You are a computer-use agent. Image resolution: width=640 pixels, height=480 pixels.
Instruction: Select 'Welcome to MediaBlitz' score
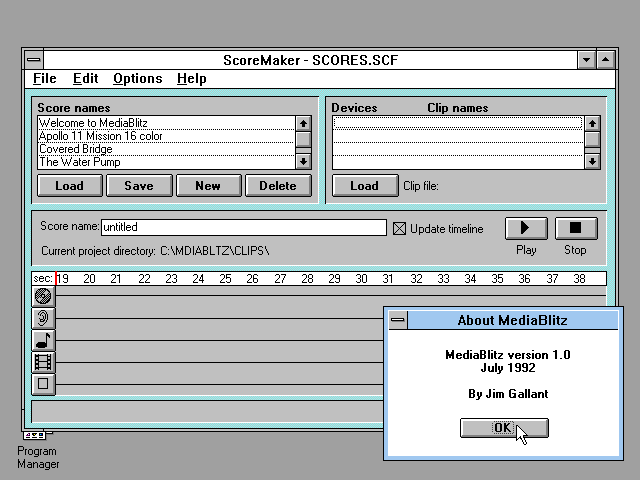point(166,123)
